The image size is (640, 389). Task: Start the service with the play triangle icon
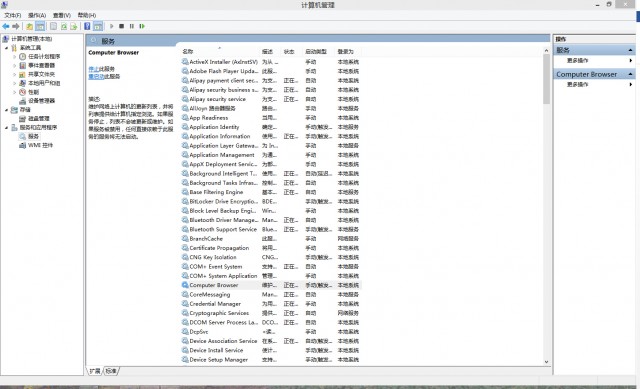click(x=111, y=26)
